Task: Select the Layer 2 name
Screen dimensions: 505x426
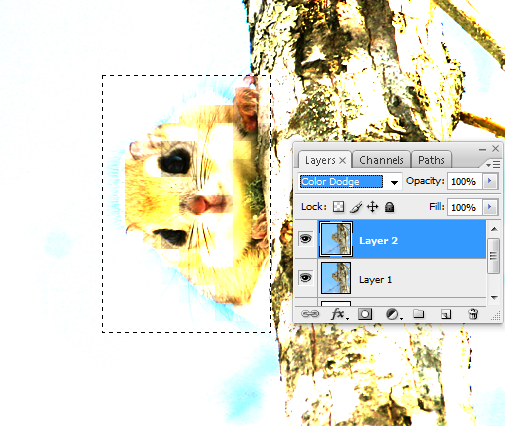Action: point(378,241)
